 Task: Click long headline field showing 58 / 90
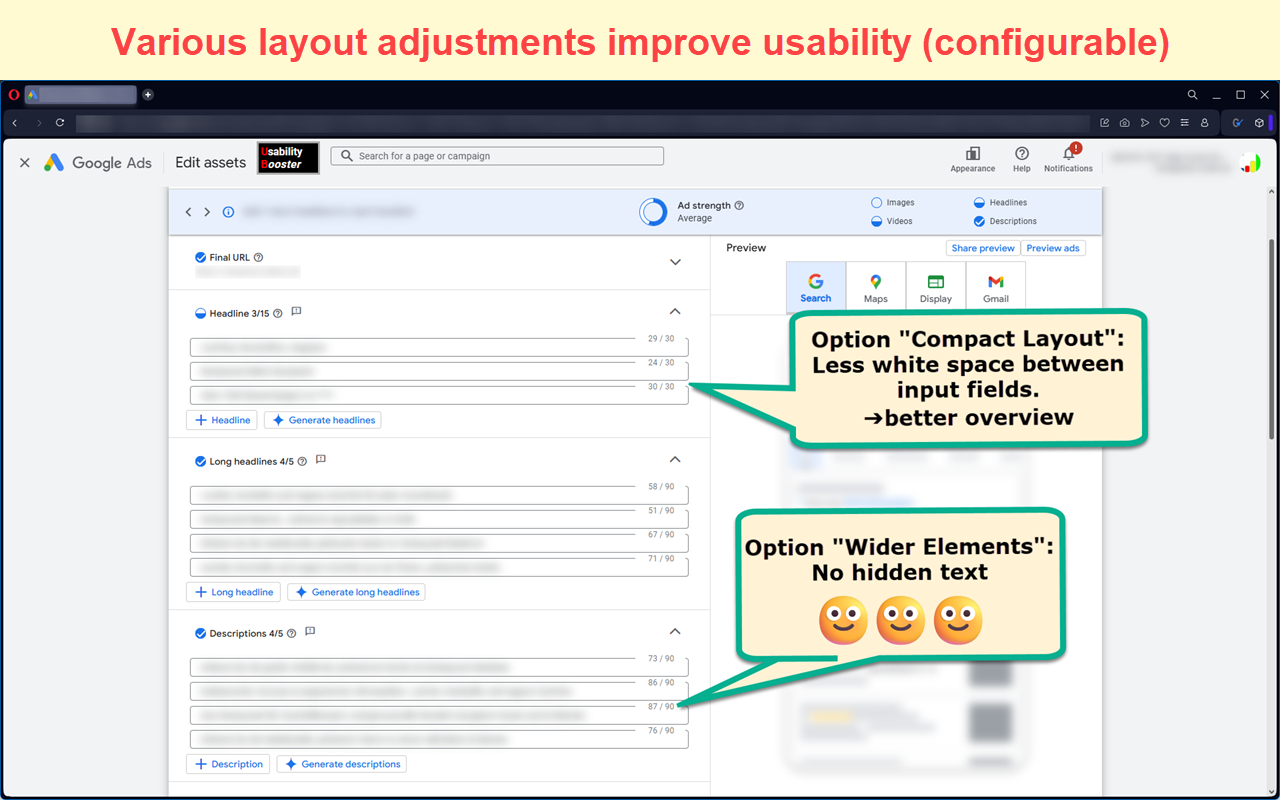point(439,495)
